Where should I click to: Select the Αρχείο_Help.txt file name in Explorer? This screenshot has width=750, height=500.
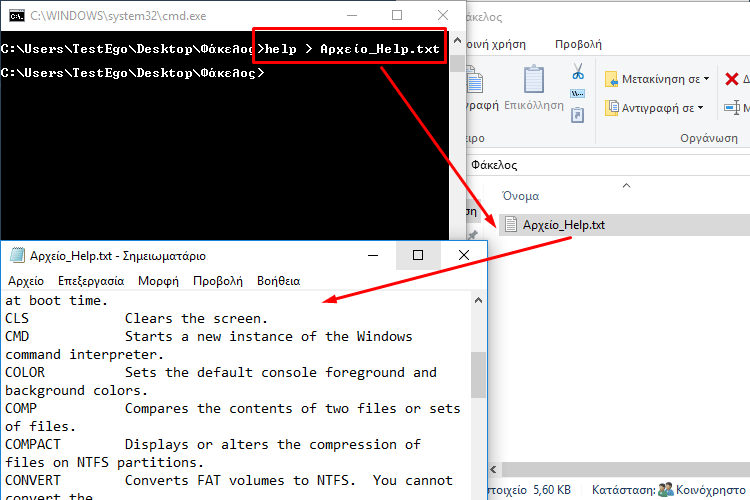[563, 225]
